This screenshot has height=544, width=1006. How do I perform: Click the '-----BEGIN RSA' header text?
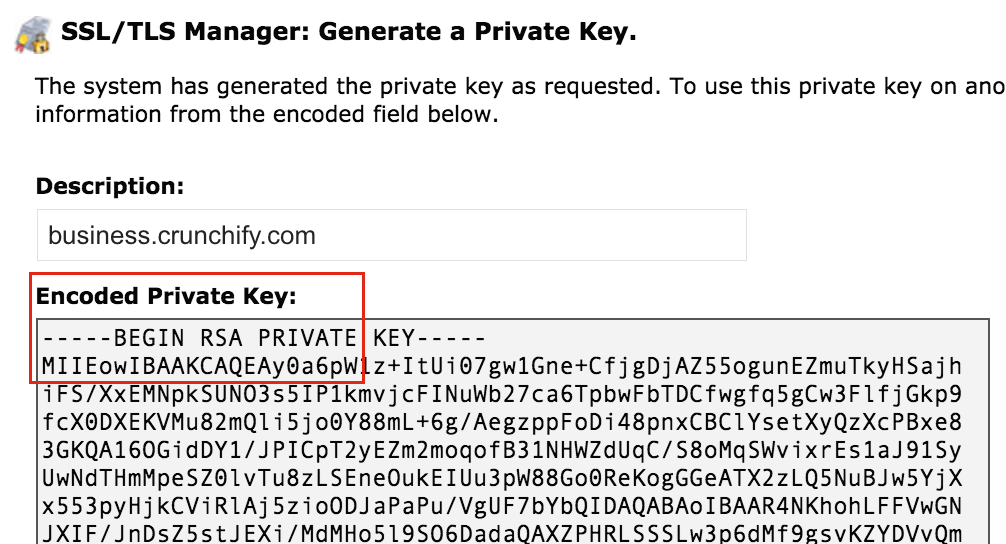pos(142,337)
